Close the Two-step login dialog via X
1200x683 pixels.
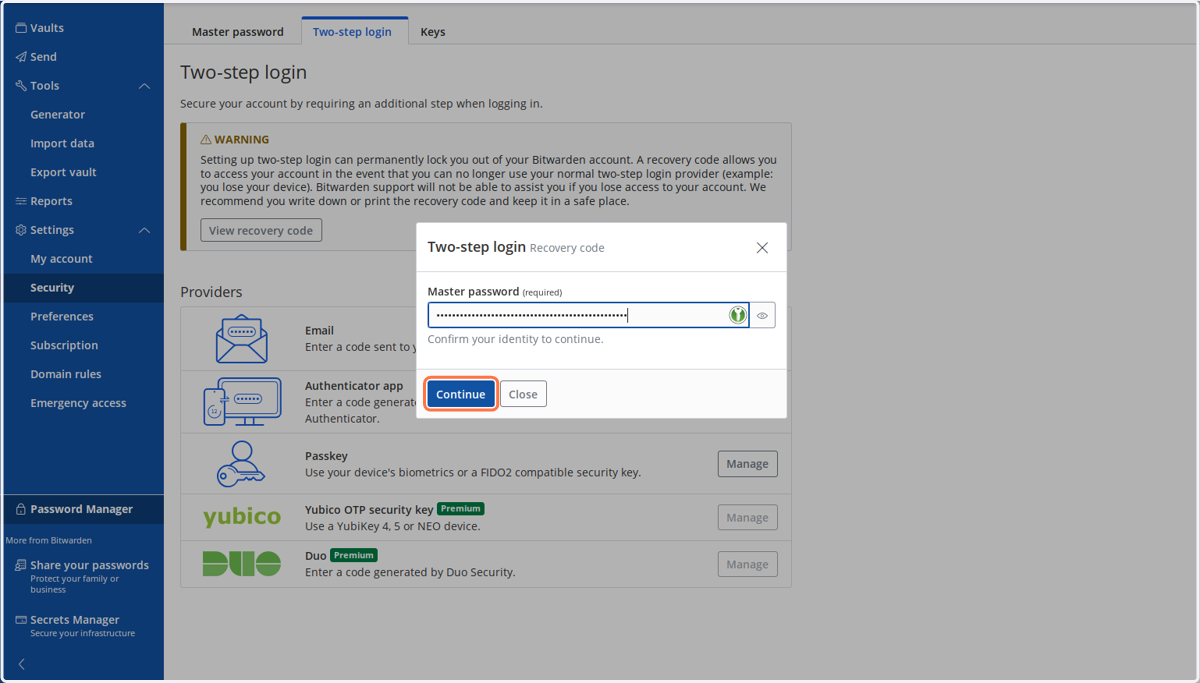[762, 247]
